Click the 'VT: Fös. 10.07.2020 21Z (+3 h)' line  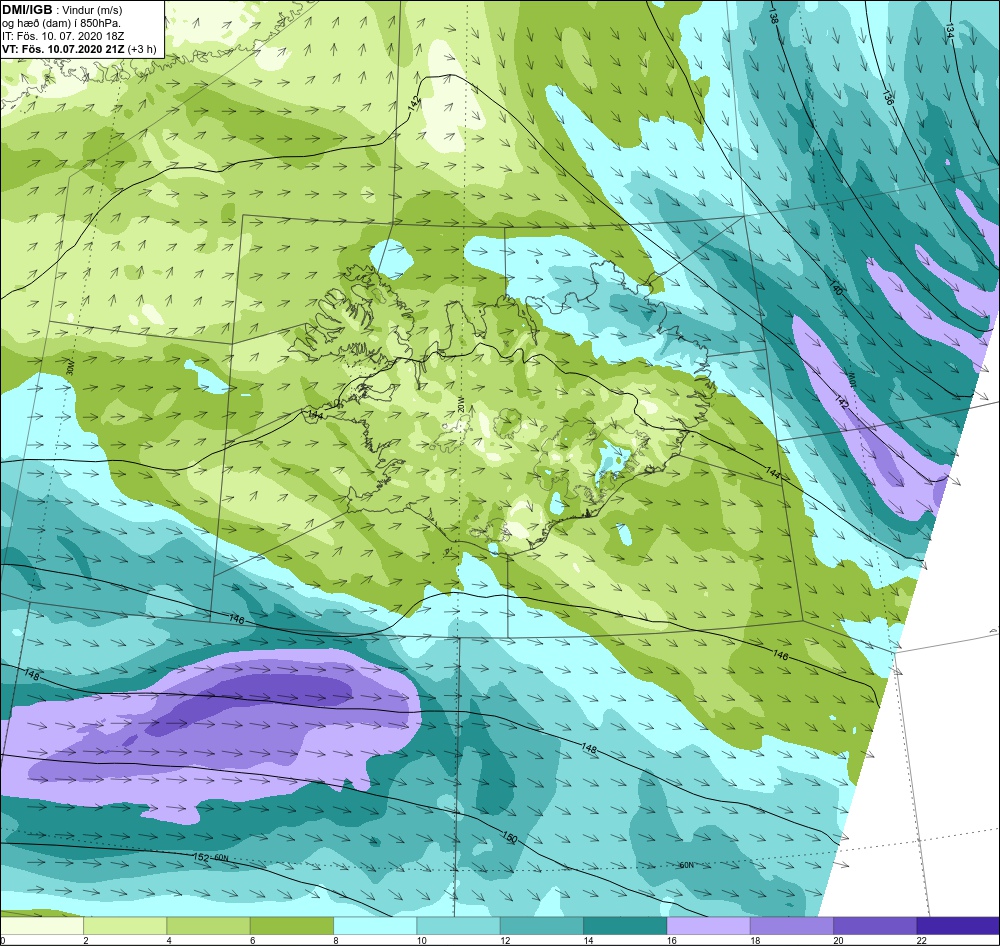[x=79, y=49]
